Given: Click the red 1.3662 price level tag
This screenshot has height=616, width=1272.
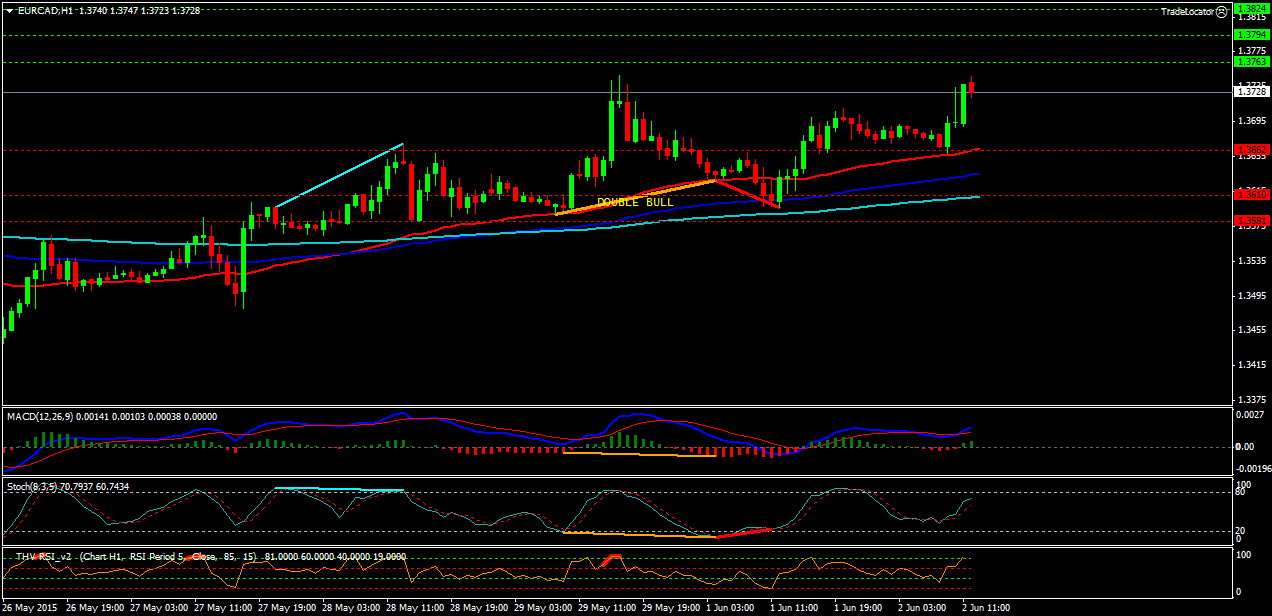Looking at the screenshot, I should (x=1251, y=150).
